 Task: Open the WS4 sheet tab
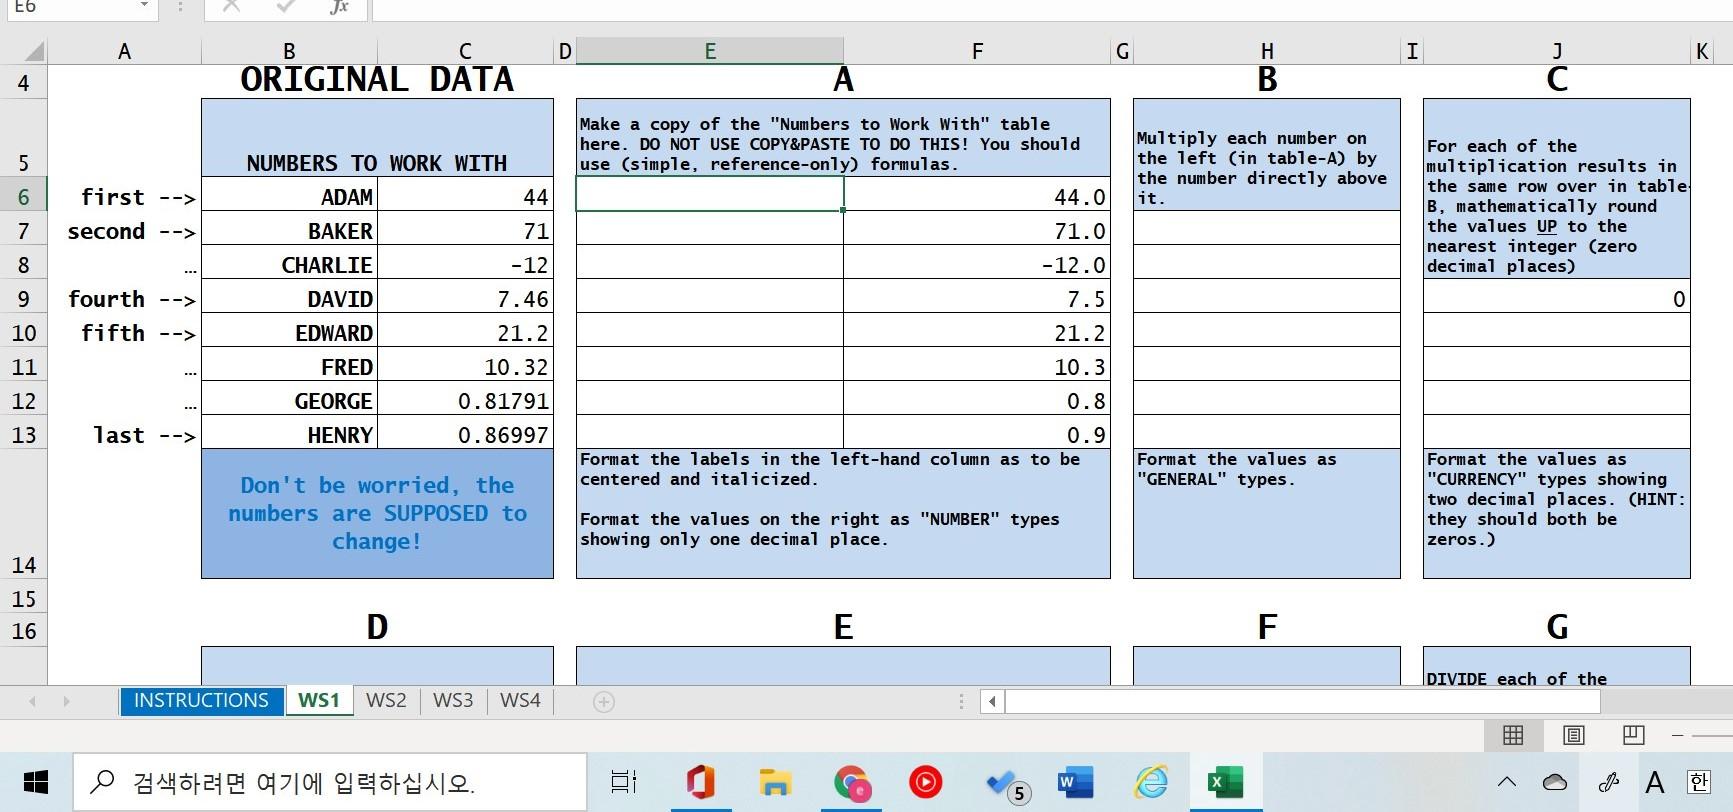(520, 700)
